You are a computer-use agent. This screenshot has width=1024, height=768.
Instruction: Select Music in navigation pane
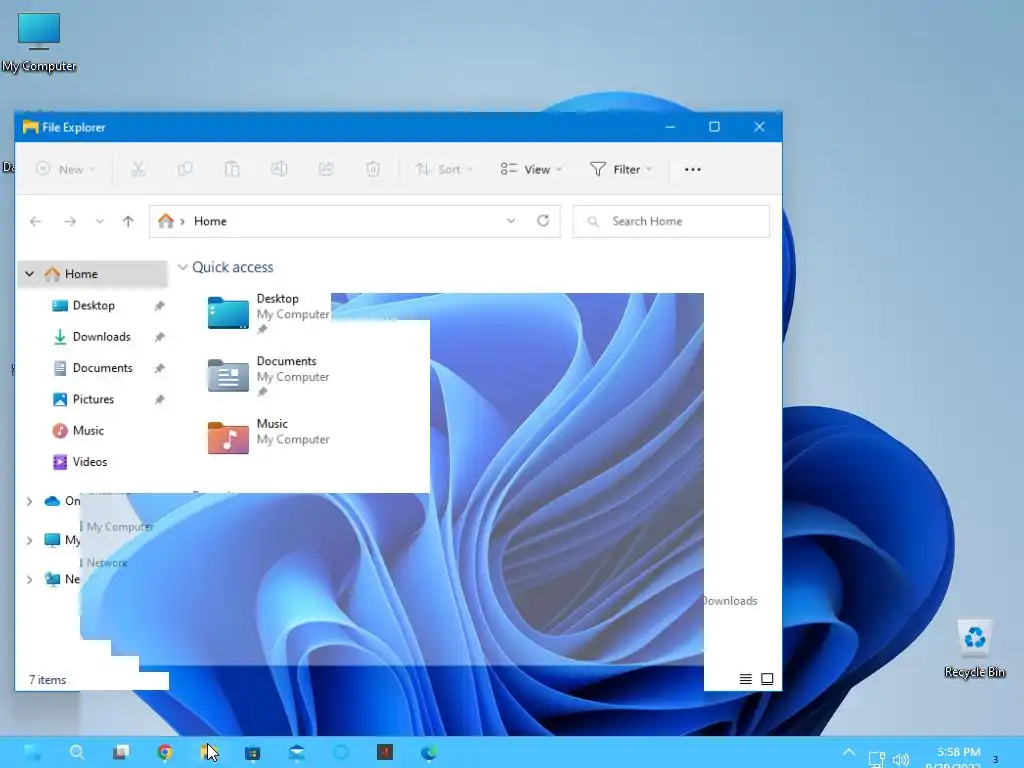88,431
